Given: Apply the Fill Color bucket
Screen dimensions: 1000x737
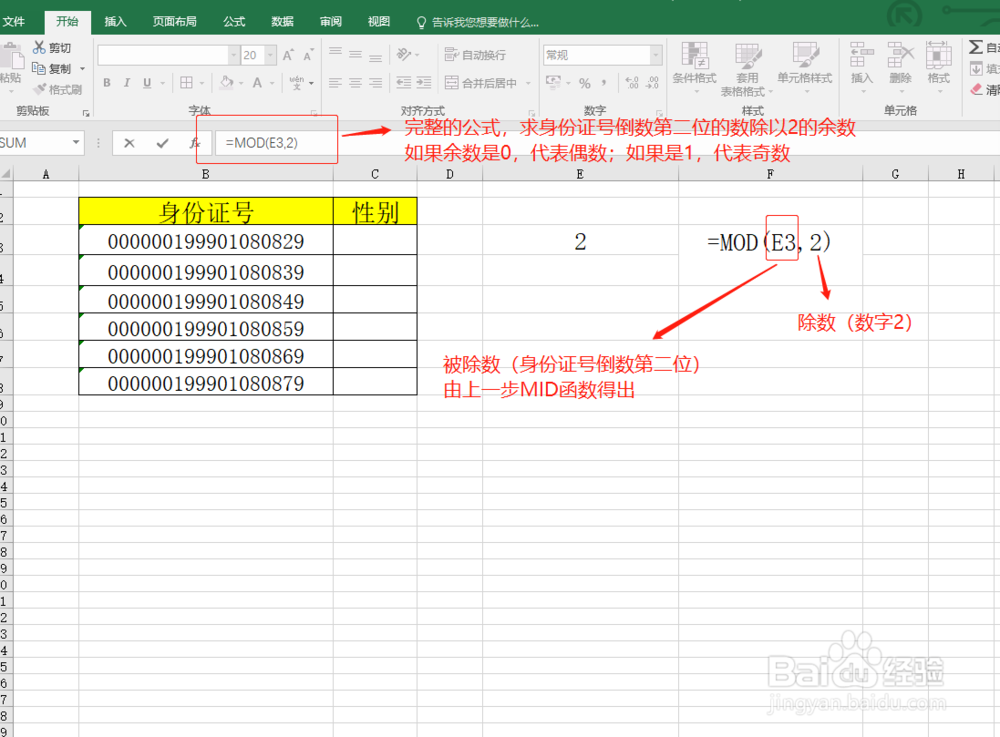Looking at the screenshot, I should tap(226, 82).
